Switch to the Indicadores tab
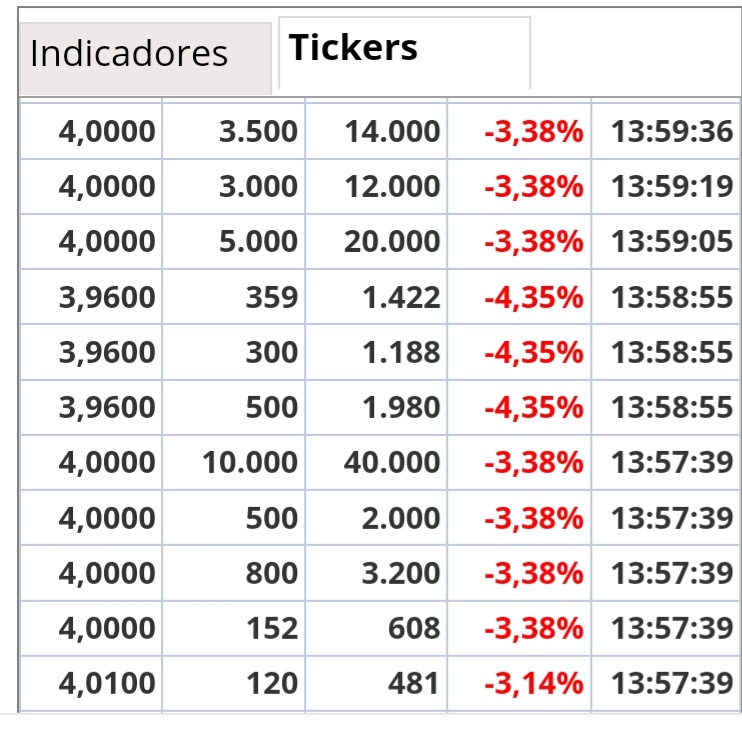 (x=145, y=58)
